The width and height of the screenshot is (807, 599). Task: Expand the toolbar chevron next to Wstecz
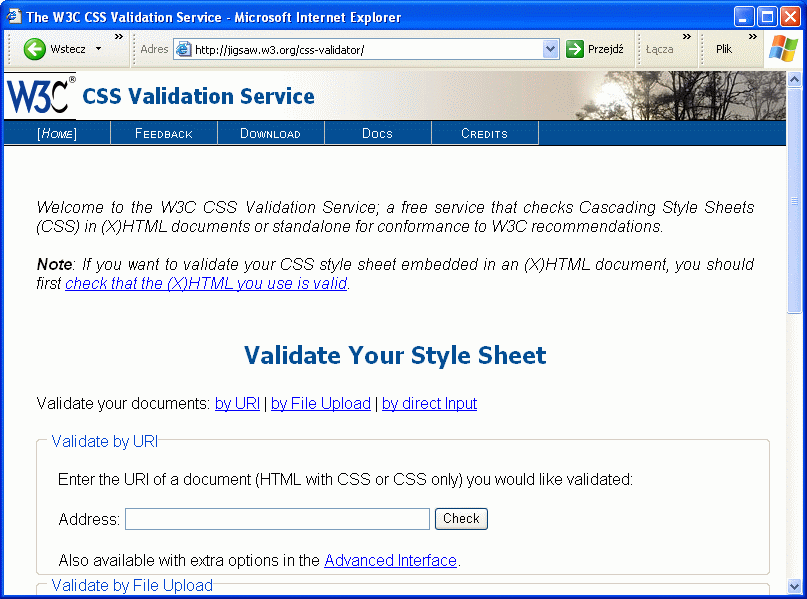pyautogui.click(x=119, y=37)
